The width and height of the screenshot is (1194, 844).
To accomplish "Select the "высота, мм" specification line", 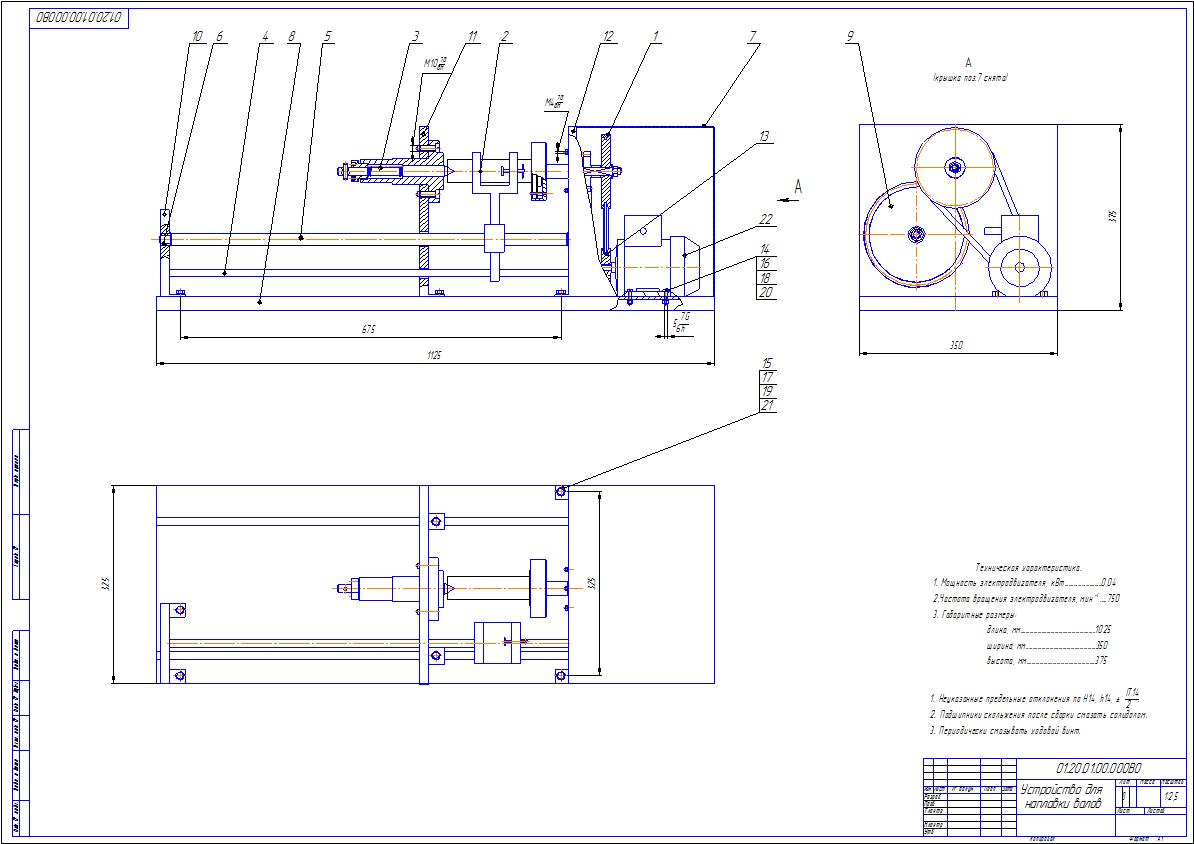I will click(1047, 661).
